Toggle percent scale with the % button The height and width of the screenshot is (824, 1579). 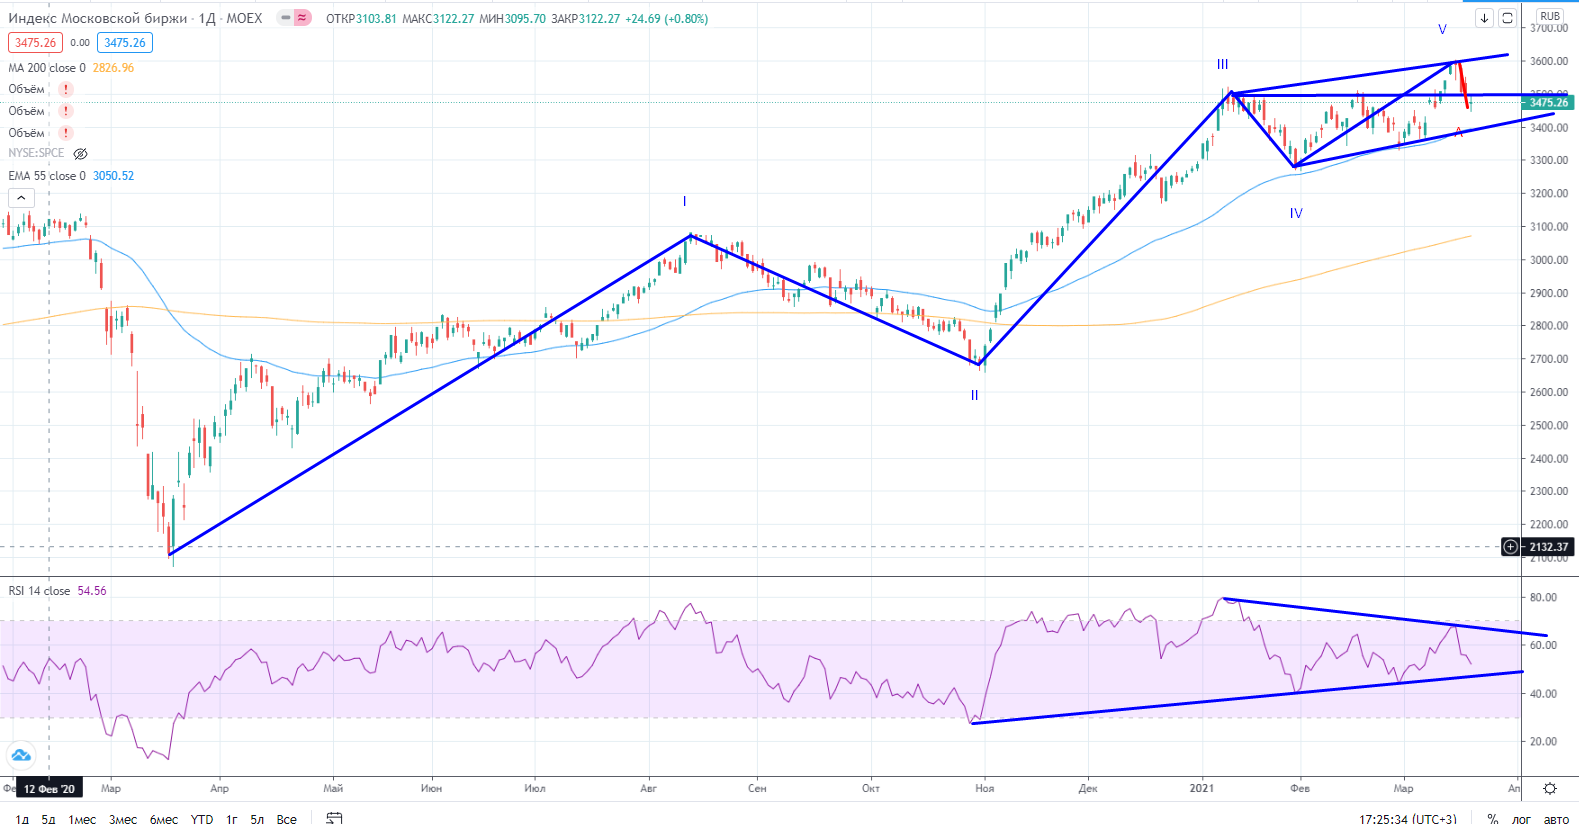[1492, 819]
